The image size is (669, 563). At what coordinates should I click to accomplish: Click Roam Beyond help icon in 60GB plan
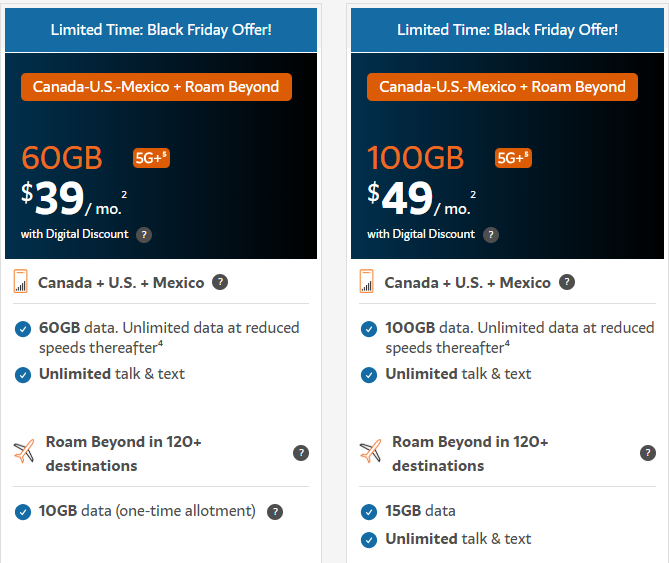(x=300, y=453)
